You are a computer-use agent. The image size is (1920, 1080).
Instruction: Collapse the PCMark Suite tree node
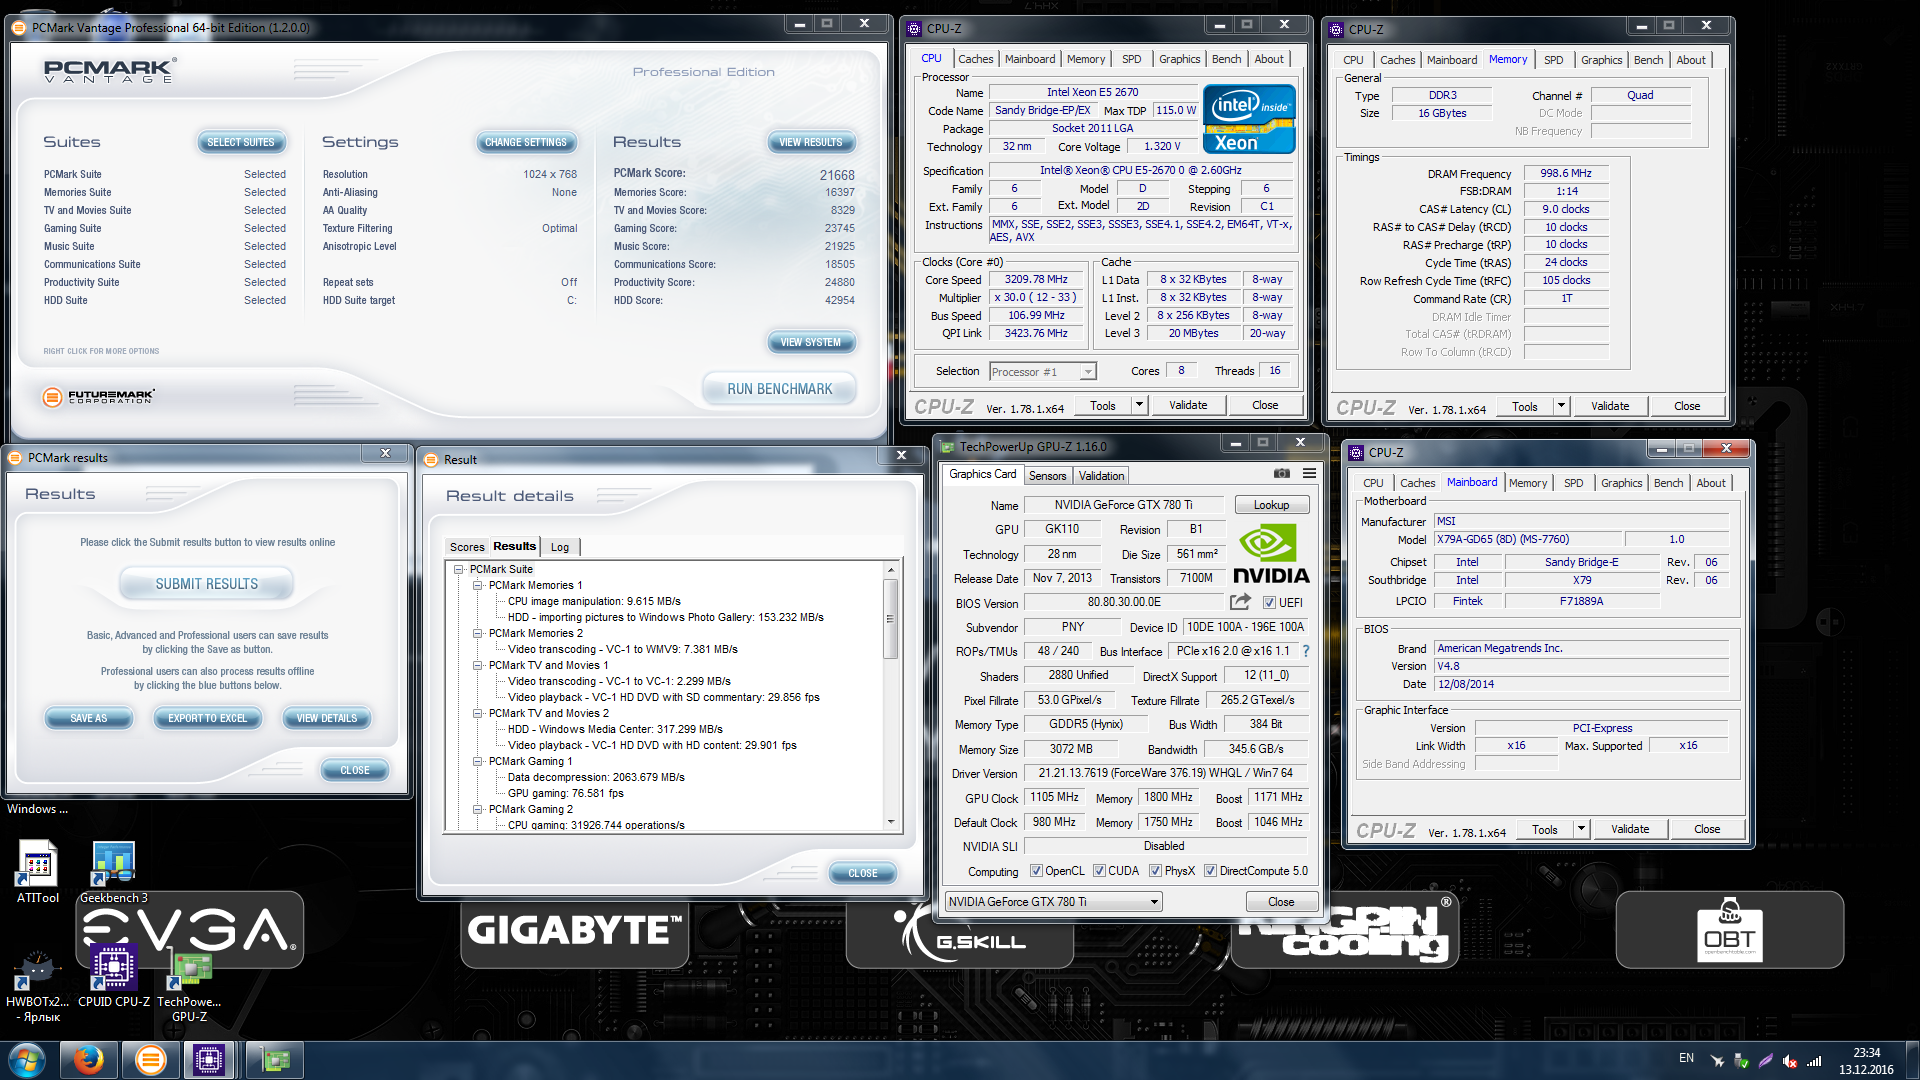pyautogui.click(x=459, y=569)
